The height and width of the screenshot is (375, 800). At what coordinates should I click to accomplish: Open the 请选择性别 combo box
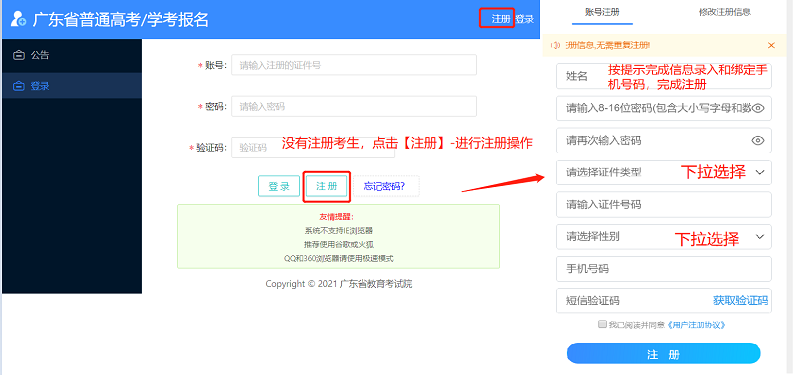664,237
